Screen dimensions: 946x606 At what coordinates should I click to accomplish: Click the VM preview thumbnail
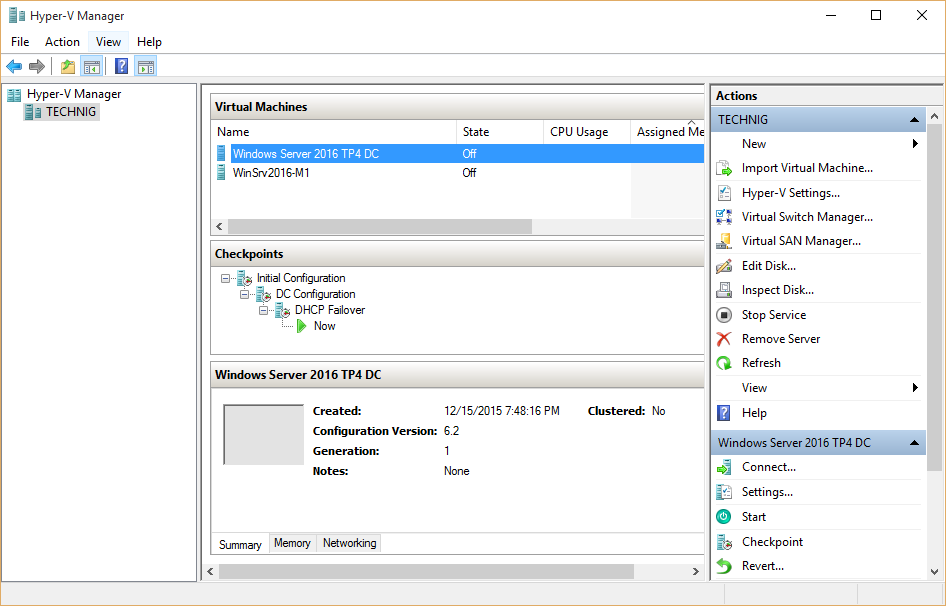pyautogui.click(x=264, y=435)
